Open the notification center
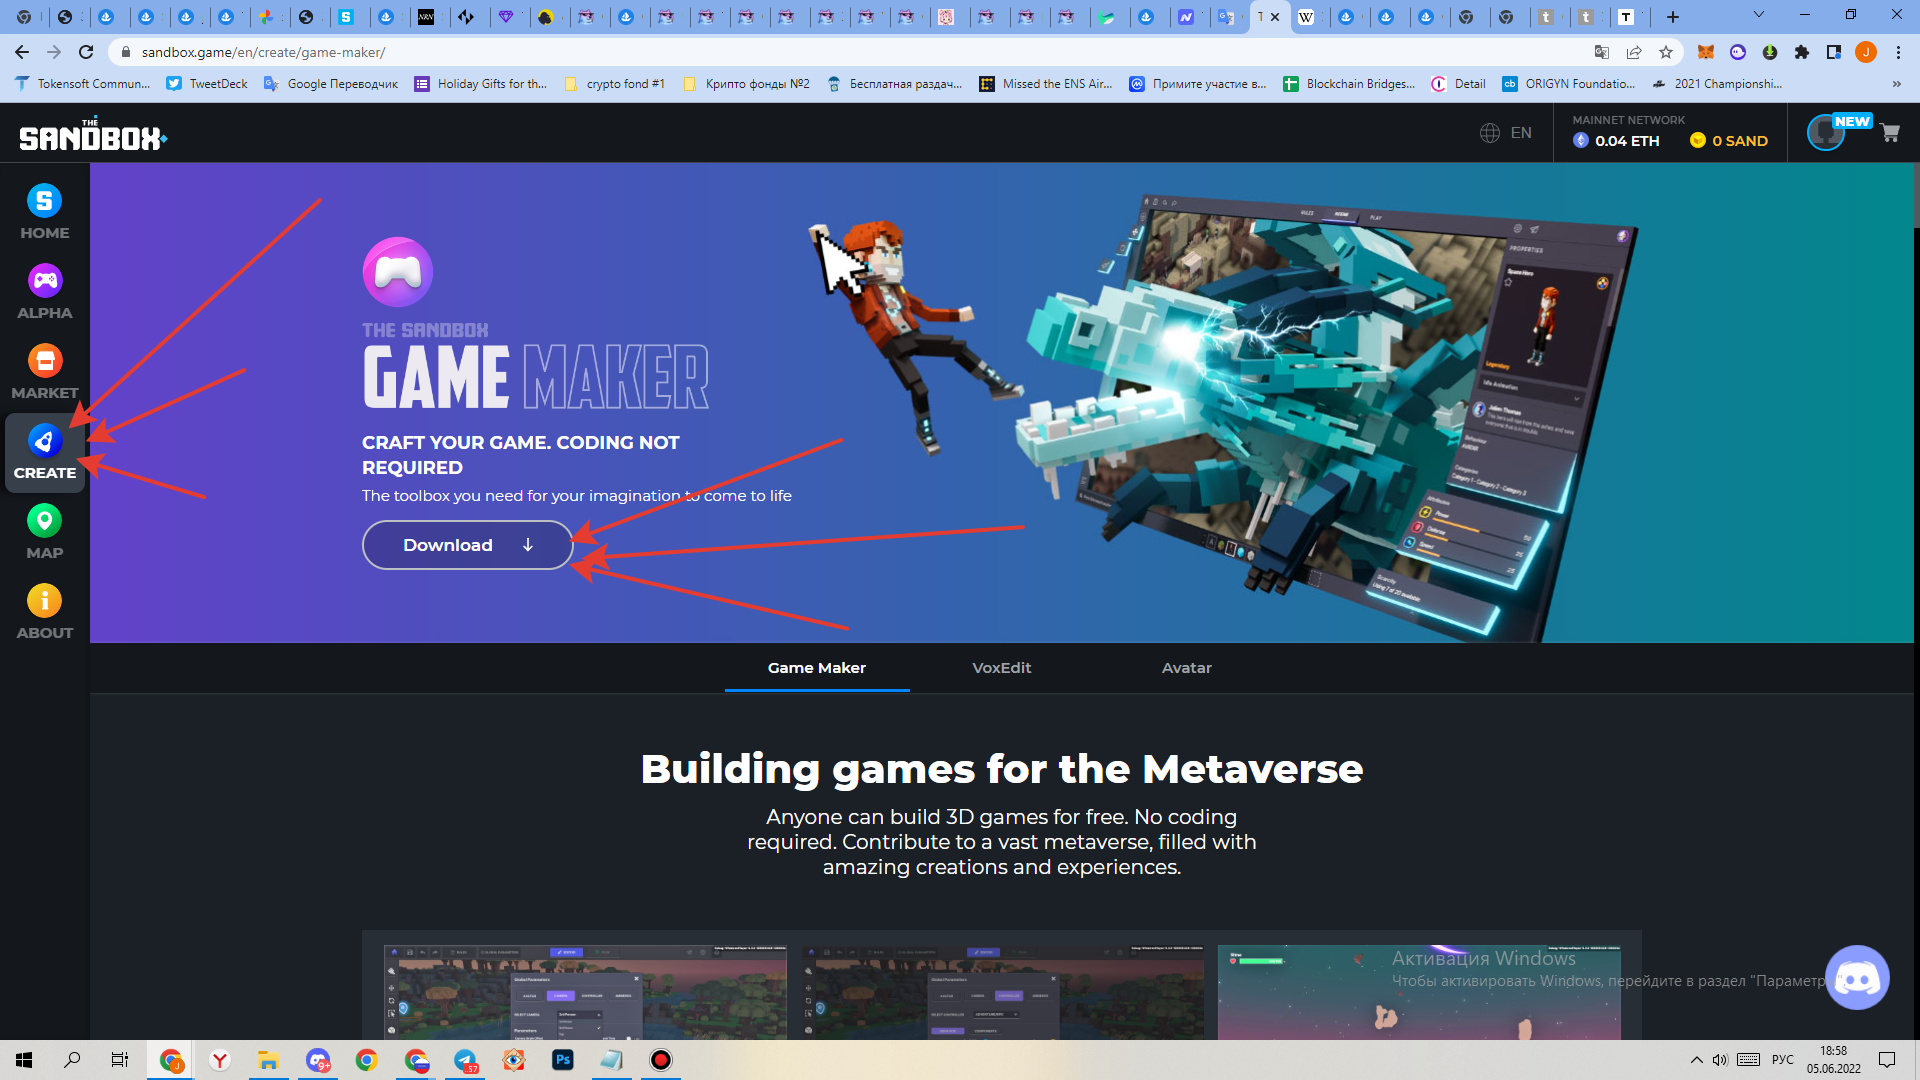Image resolution: width=1920 pixels, height=1080 pixels. tap(1887, 1060)
